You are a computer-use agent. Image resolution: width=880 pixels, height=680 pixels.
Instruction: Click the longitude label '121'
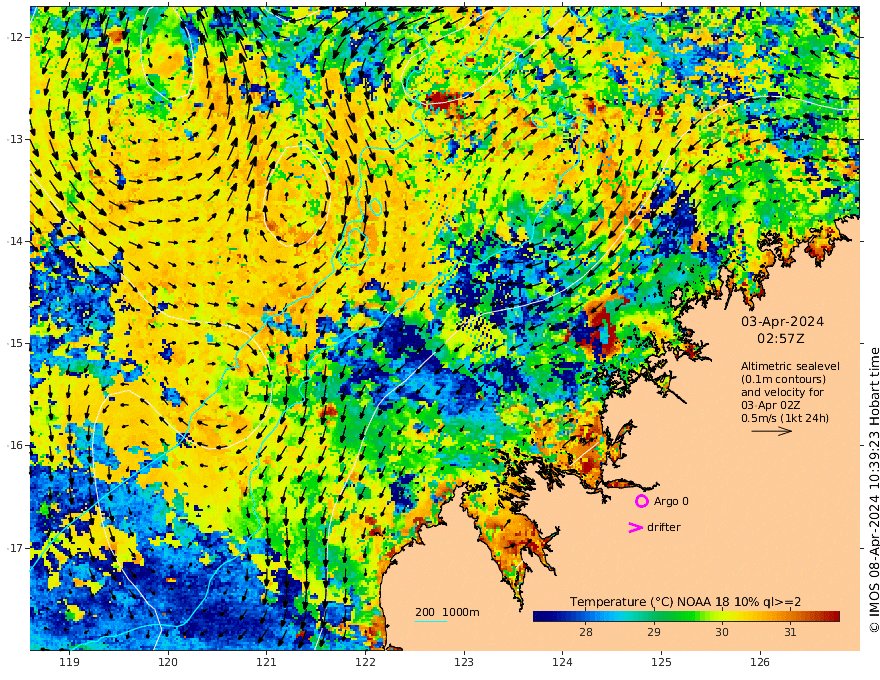267,662
